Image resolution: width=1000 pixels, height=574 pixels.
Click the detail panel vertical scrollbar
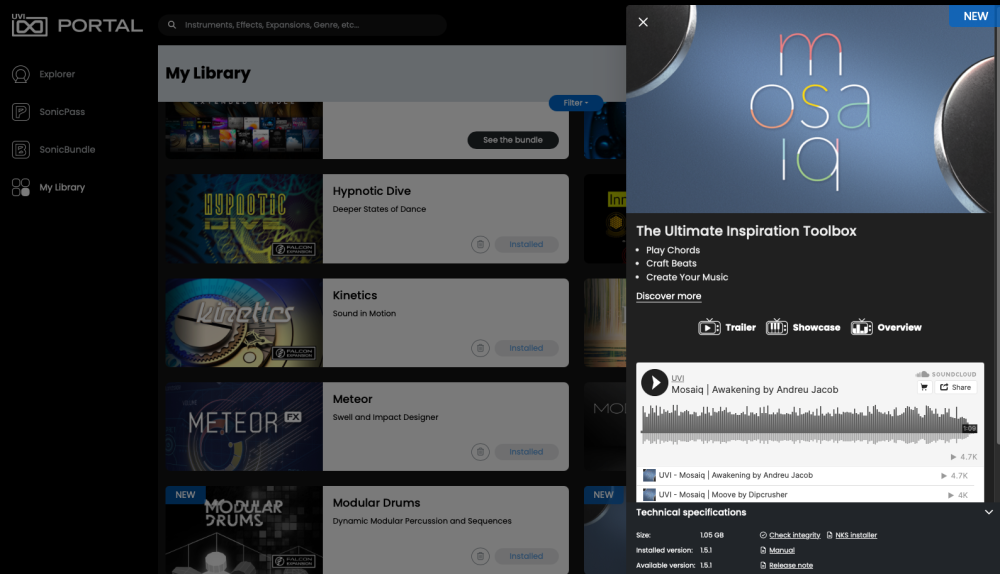(997, 223)
